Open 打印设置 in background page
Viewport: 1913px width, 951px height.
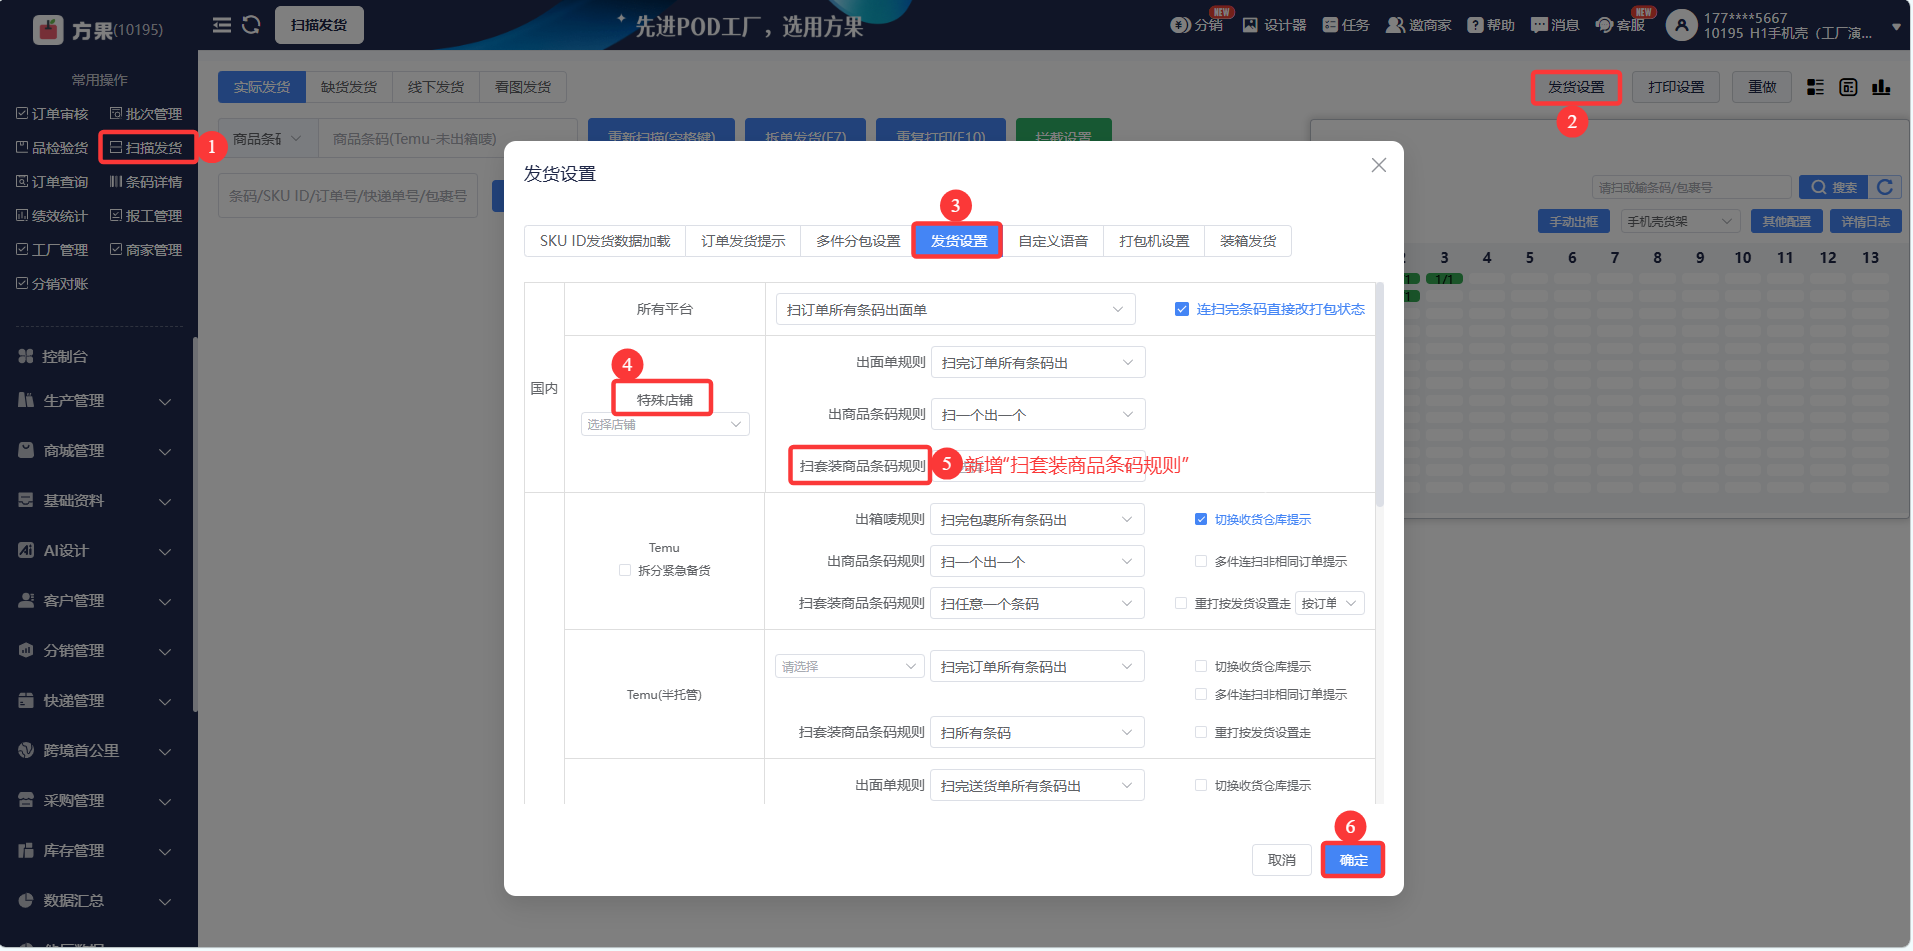(x=1676, y=87)
